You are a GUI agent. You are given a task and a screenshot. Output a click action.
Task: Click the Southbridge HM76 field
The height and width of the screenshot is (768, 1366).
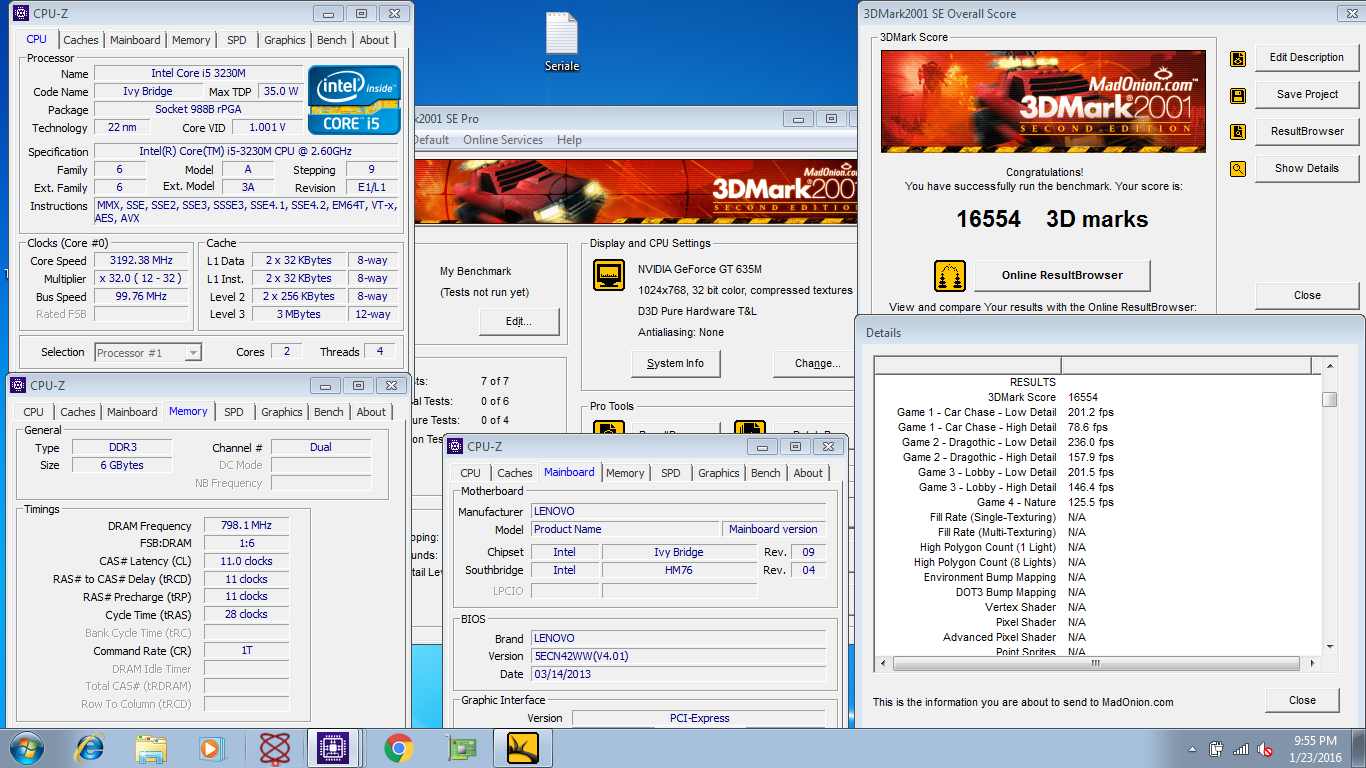click(679, 570)
